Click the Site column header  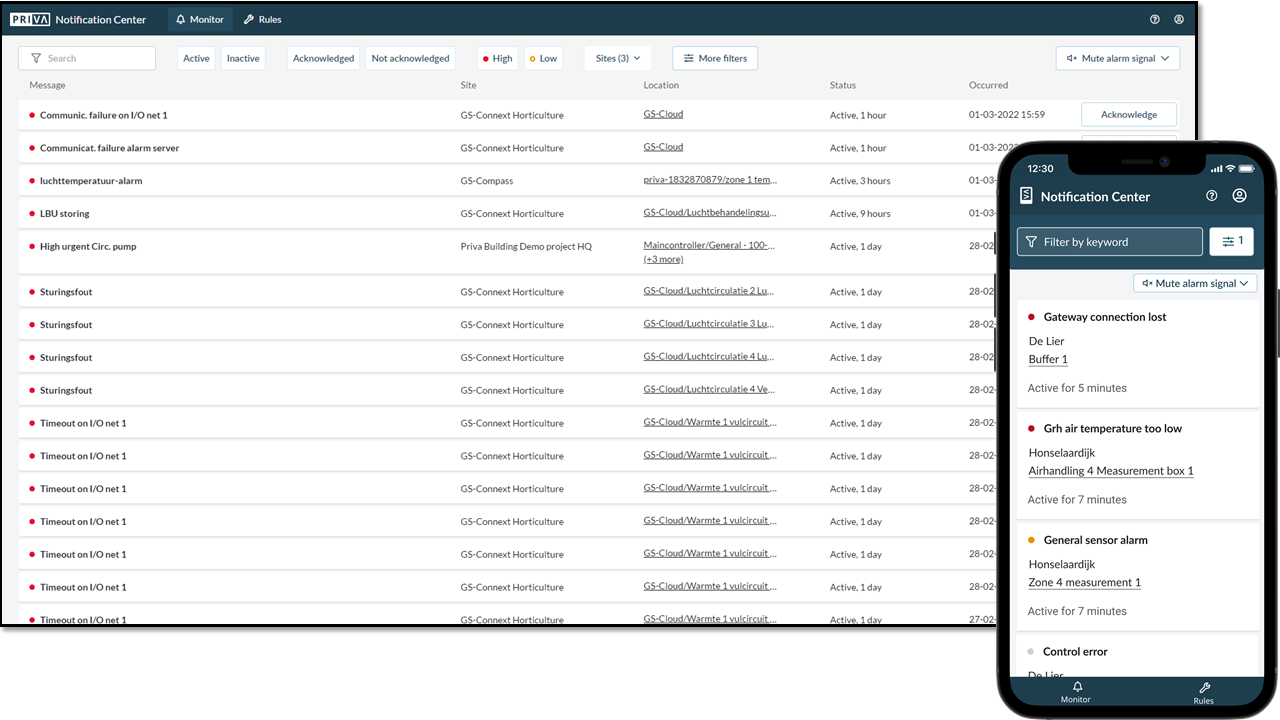point(468,85)
